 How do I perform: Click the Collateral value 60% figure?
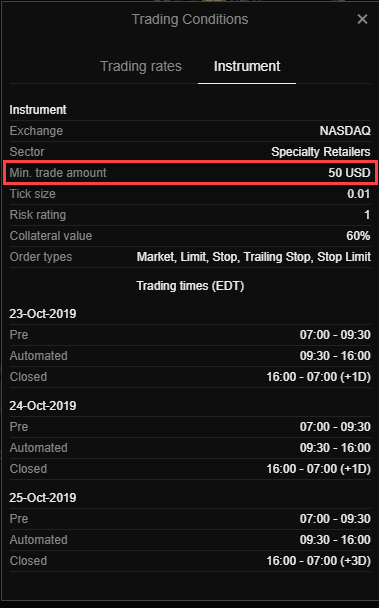point(358,236)
